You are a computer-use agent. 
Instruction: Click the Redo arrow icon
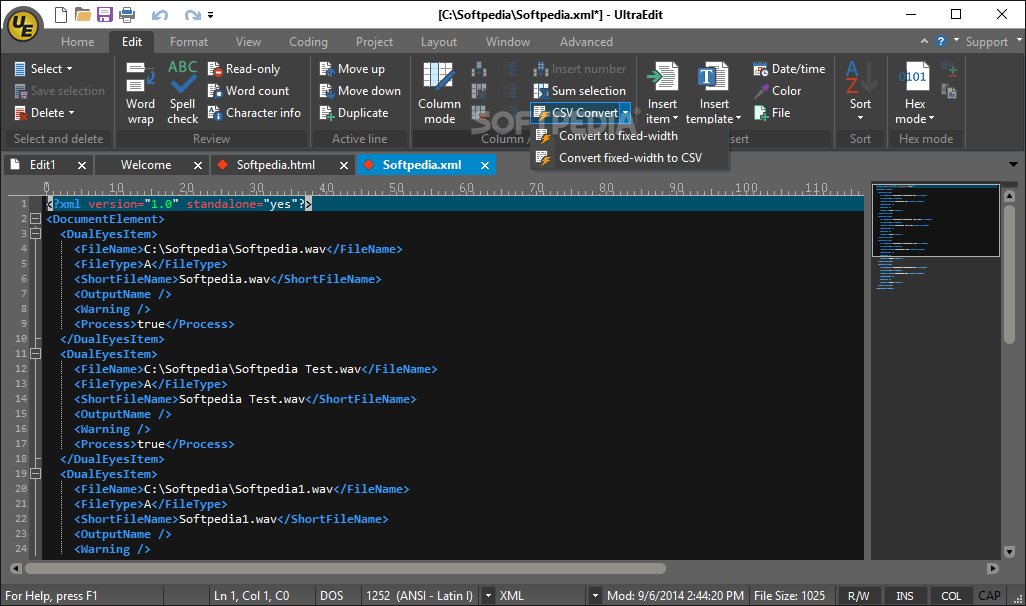click(192, 14)
